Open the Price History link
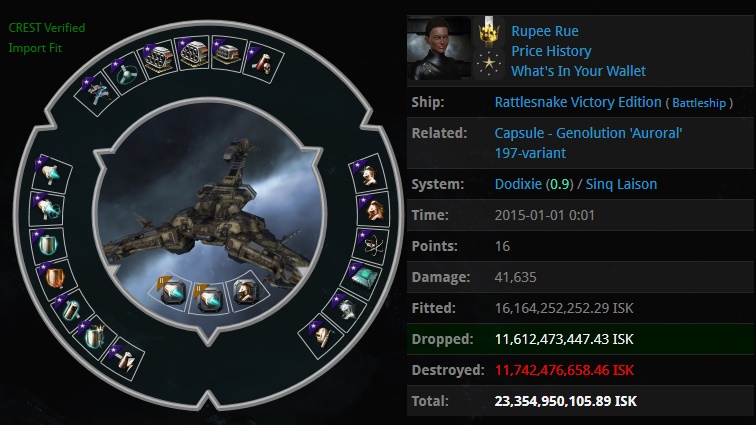Viewport: 756px width, 425px height. 551,51
